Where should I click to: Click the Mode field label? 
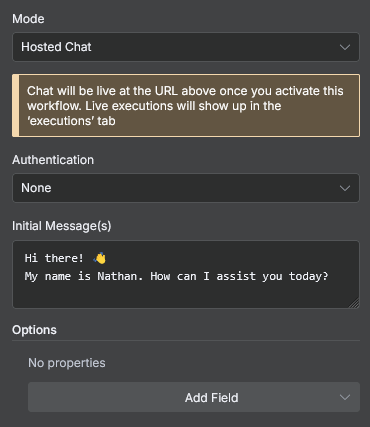(28, 19)
